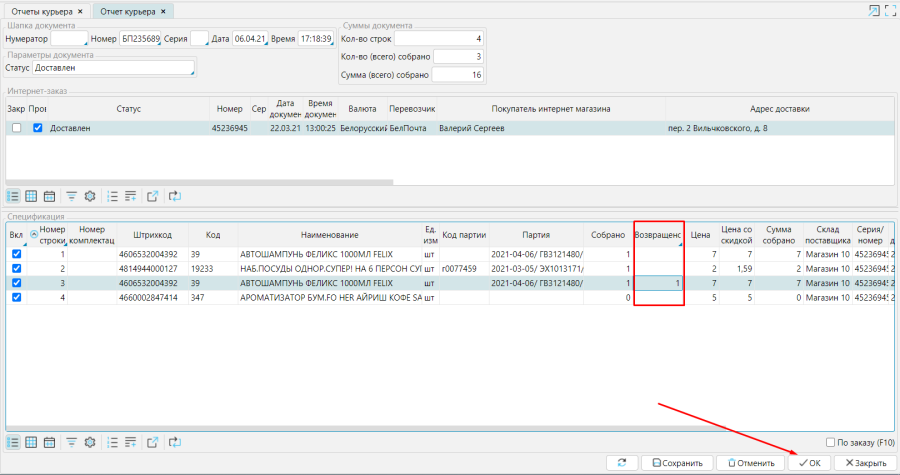The height and width of the screenshot is (475, 900).
Task: Click the Сохранить button
Action: pos(677,463)
